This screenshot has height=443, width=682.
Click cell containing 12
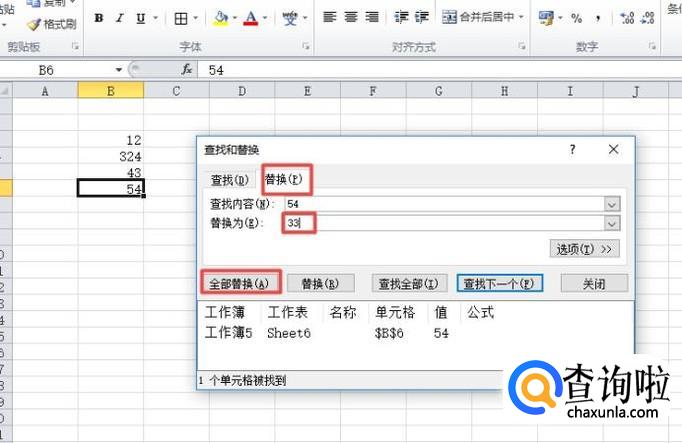coord(110,140)
